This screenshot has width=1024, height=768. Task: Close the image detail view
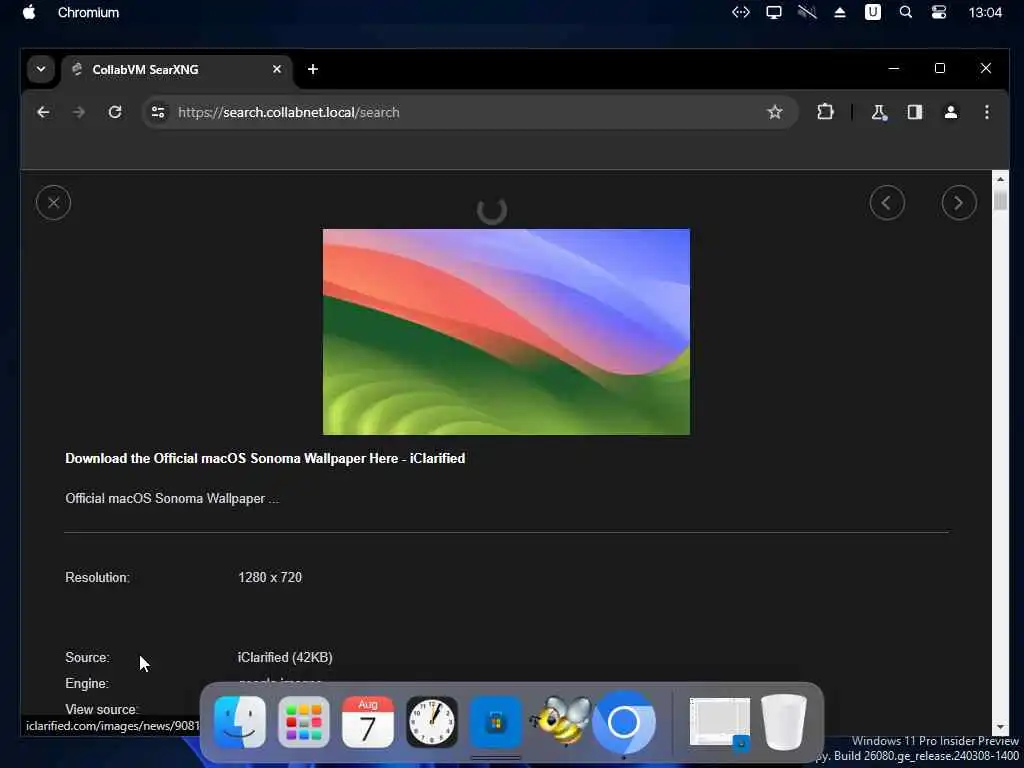(54, 202)
